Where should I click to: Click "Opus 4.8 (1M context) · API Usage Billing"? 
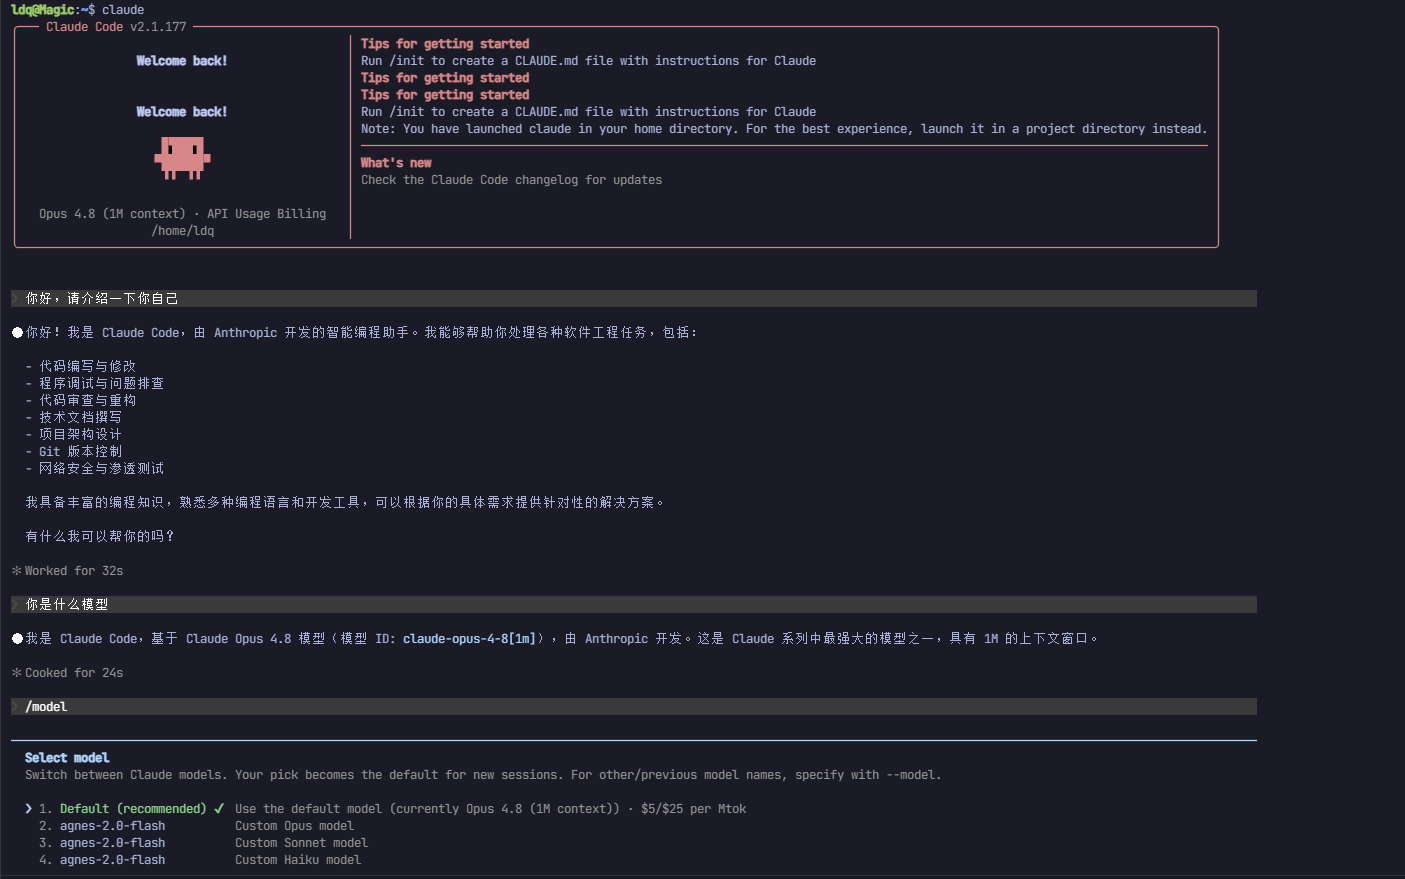pyautogui.click(x=182, y=214)
